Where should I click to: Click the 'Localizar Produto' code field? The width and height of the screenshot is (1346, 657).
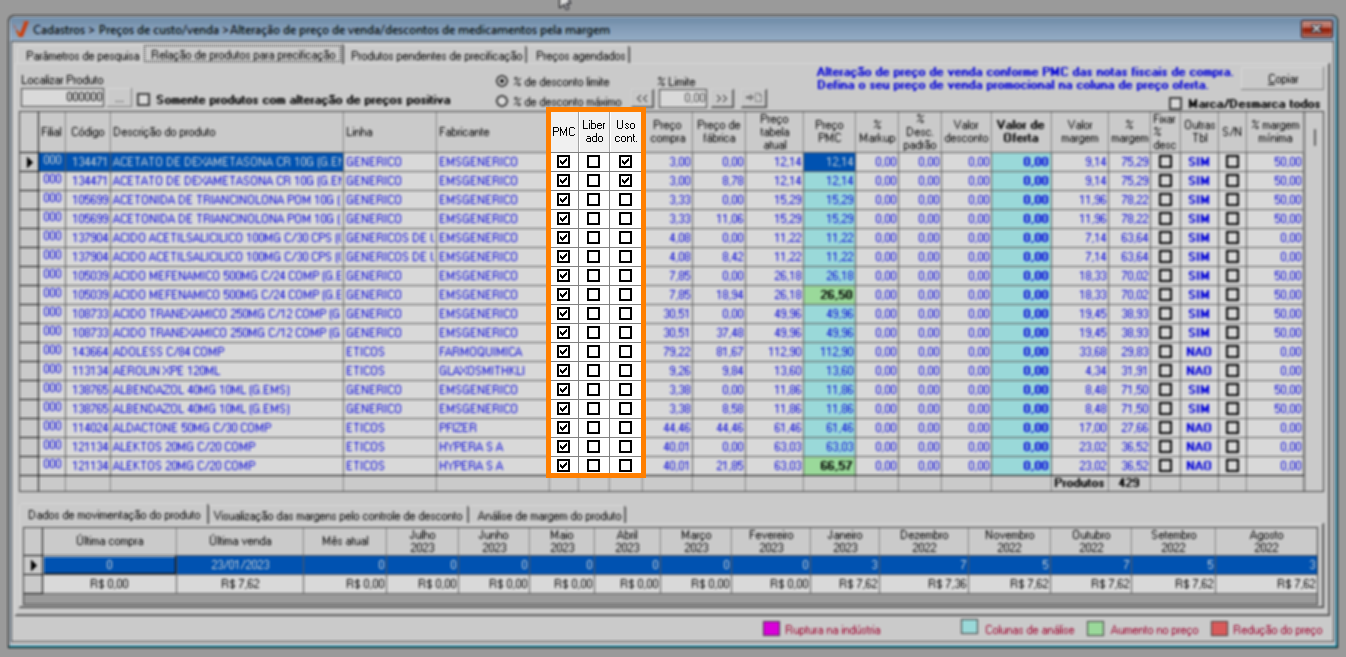(63, 98)
